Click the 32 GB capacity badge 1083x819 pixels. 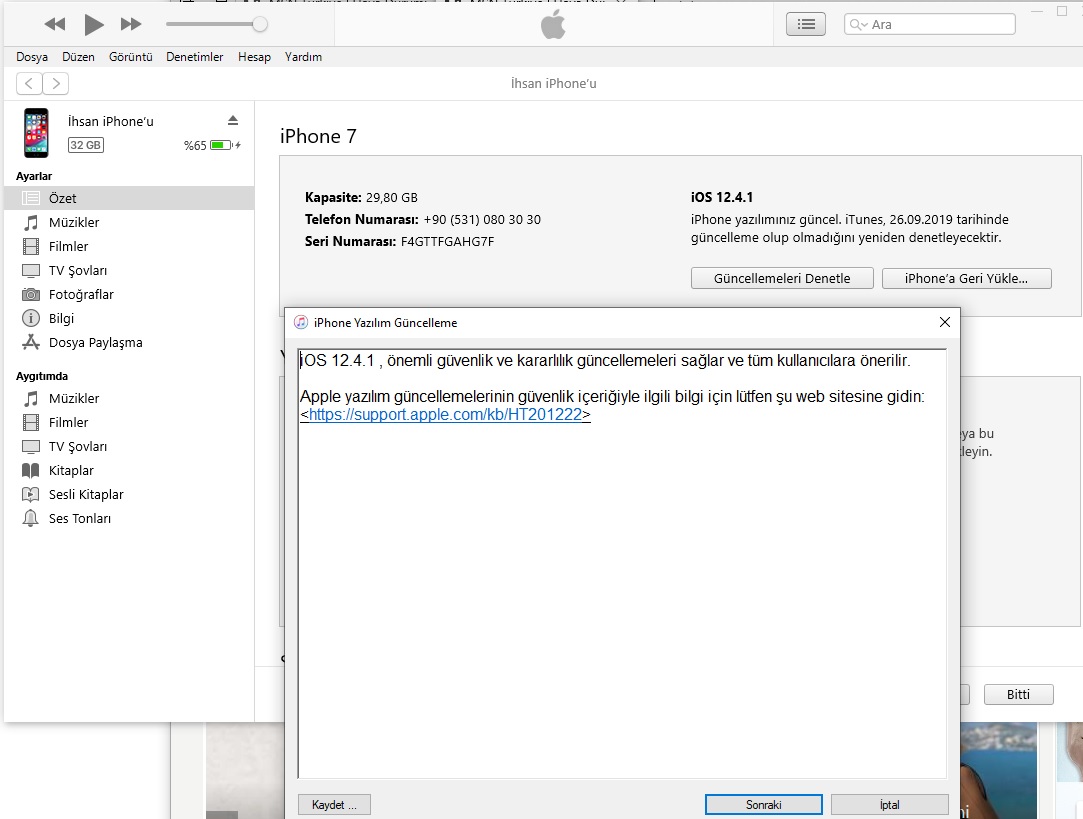[86, 145]
